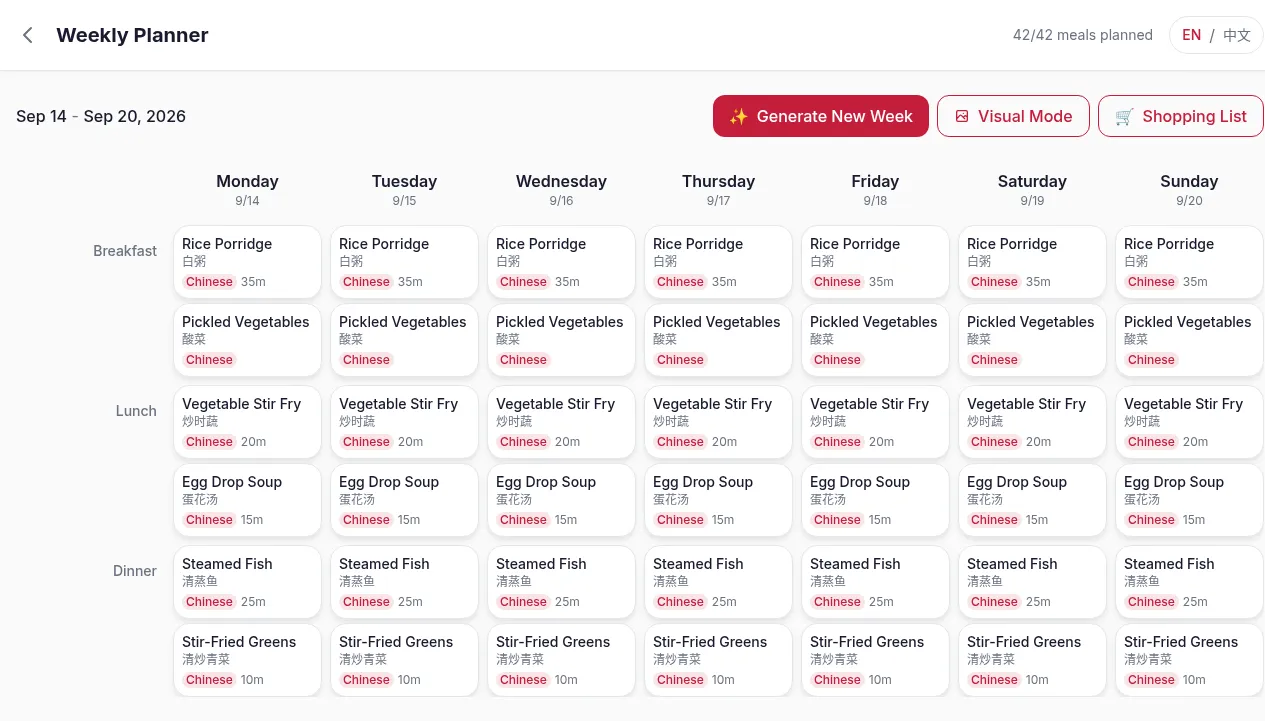
Task: Open Monday's Steamed Fish meal card
Action: point(247,582)
